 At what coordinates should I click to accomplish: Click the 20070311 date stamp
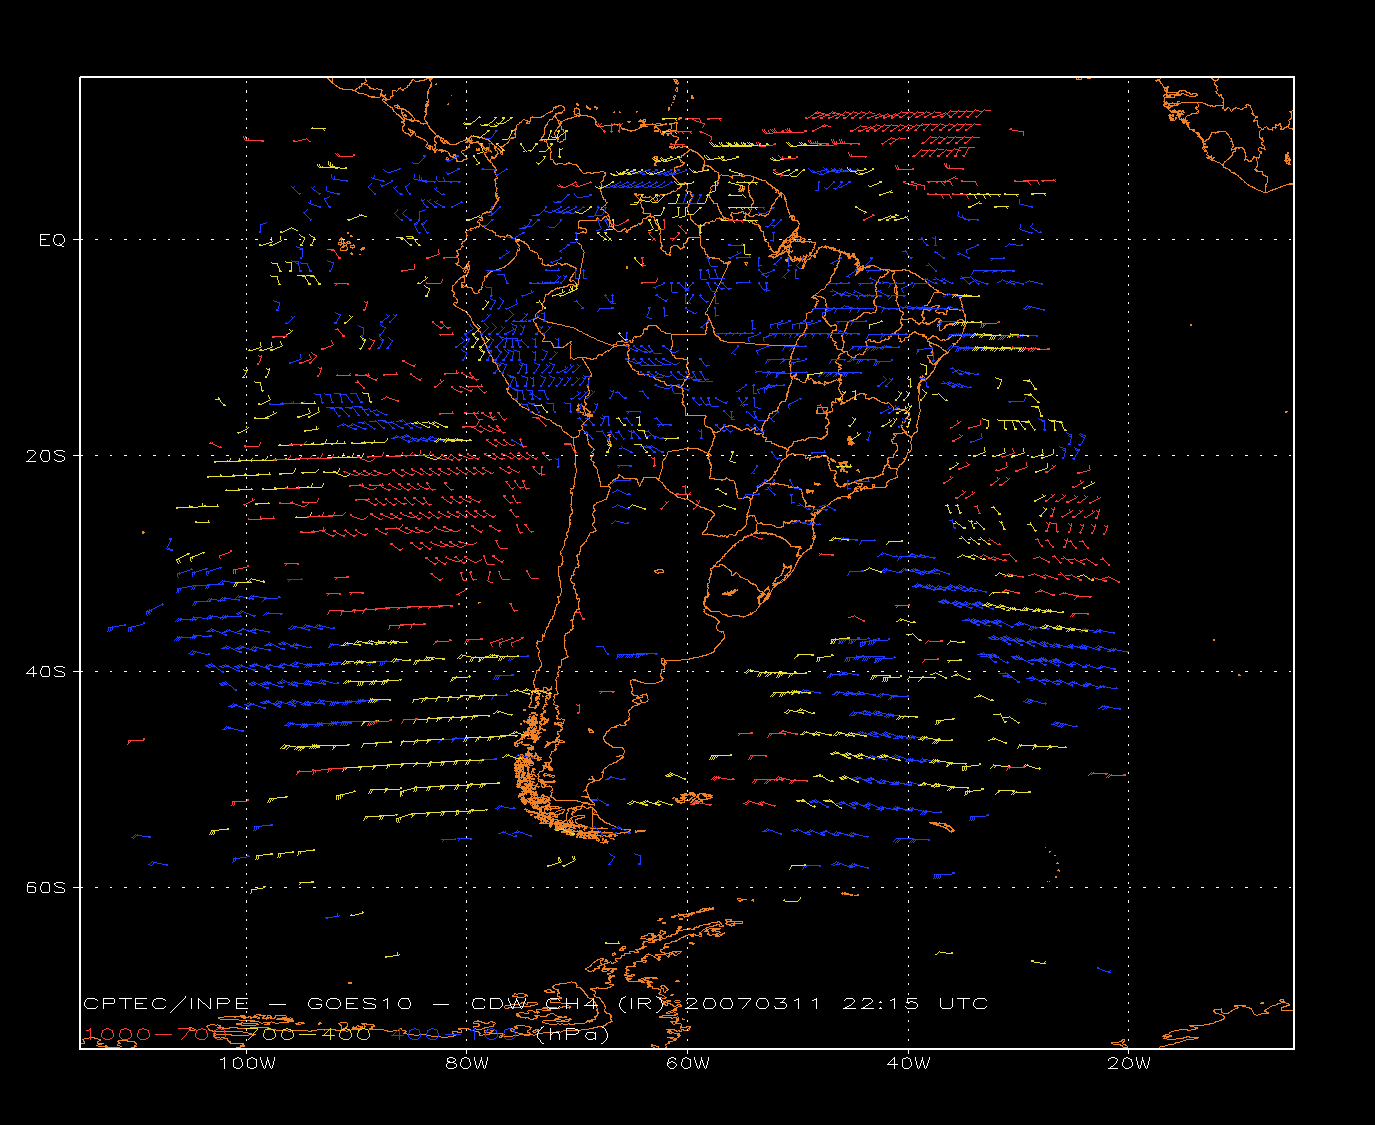coord(753,1003)
